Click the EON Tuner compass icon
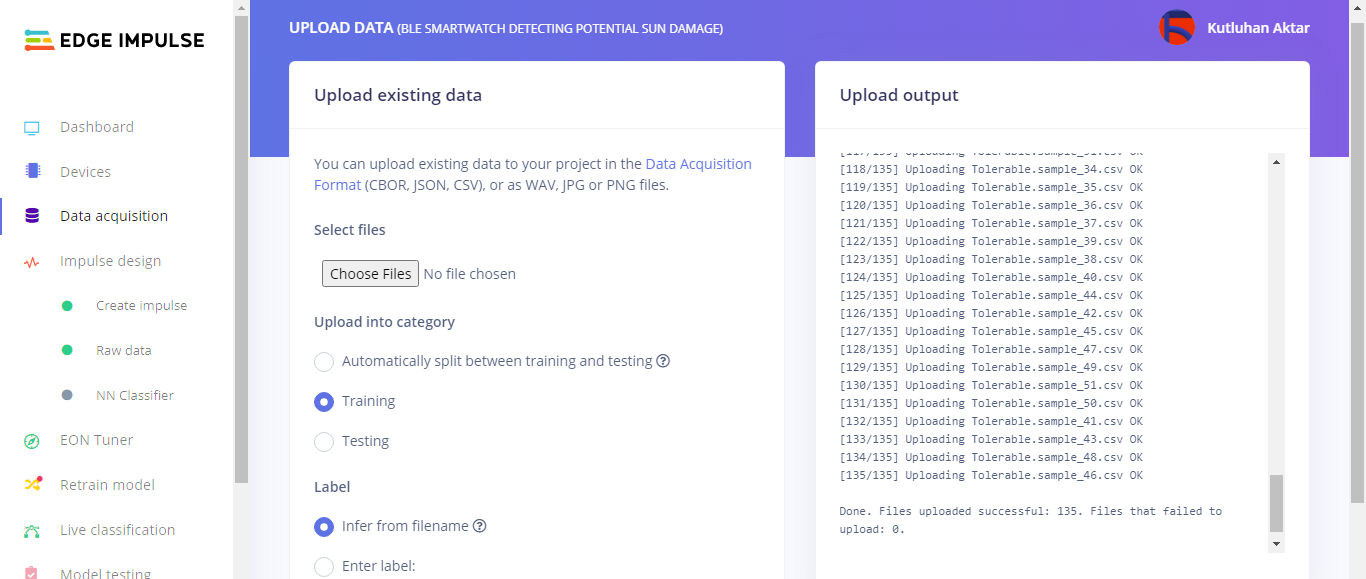The height and width of the screenshot is (579, 1366). click(32, 441)
